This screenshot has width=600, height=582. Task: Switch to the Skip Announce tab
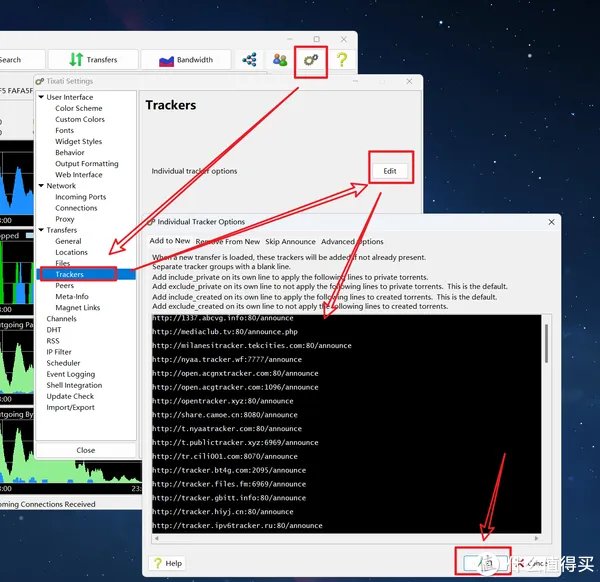pyautogui.click(x=290, y=241)
